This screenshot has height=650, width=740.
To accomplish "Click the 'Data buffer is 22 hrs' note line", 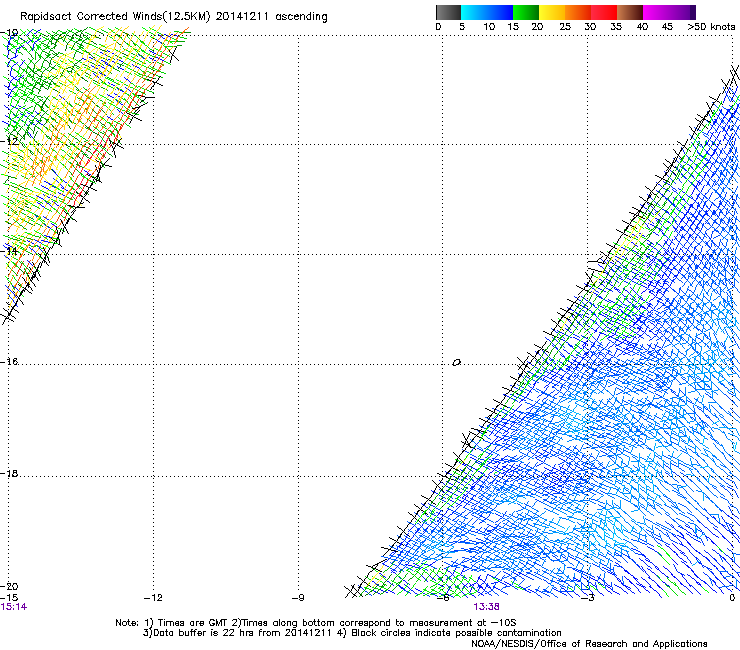I will (352, 633).
